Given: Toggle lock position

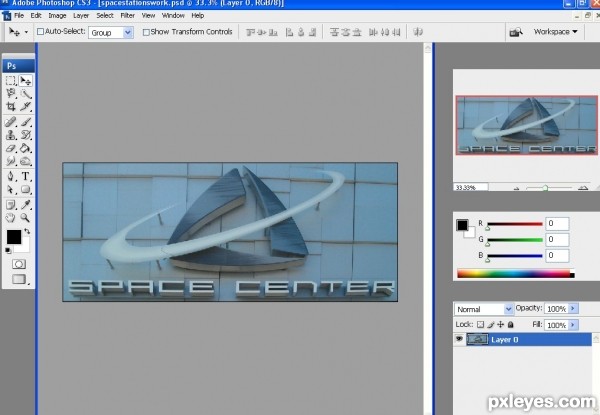Looking at the screenshot, I should [x=501, y=325].
